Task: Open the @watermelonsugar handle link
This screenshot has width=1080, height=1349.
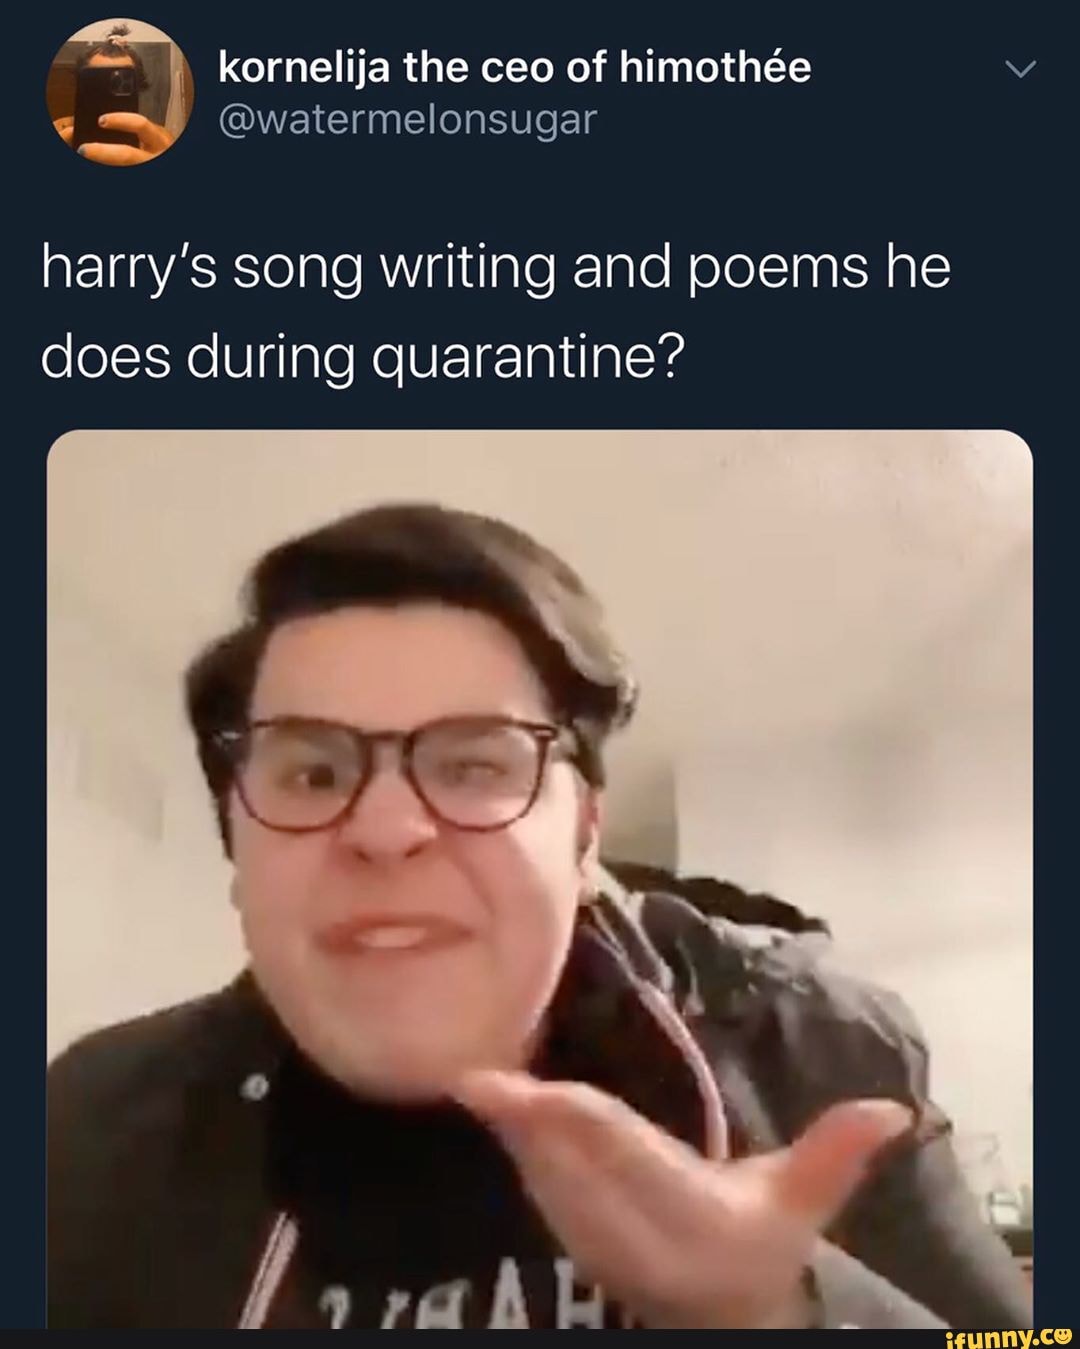Action: click(x=406, y=119)
